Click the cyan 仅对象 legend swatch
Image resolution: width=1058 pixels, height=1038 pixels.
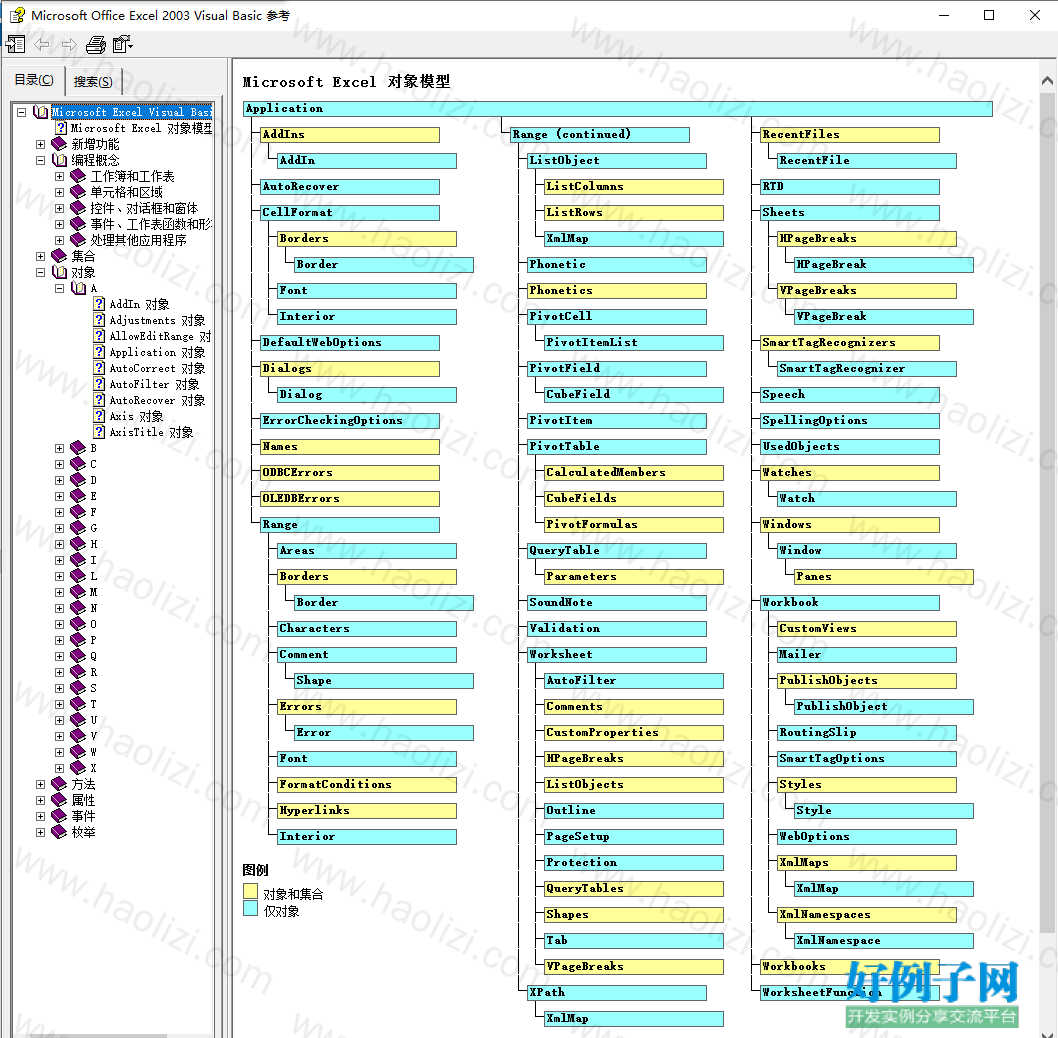(250, 908)
